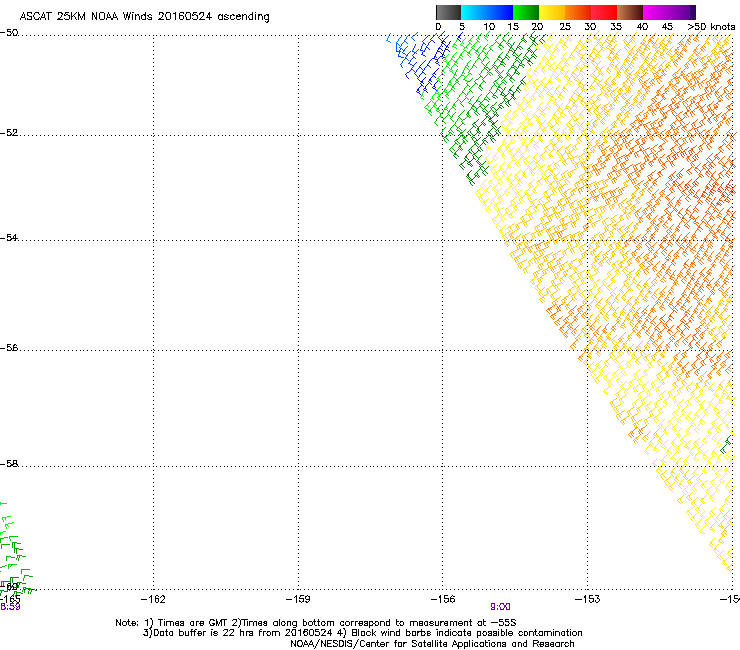
Task: Select the cyan-blue 5-15 knots color band
Action: tap(487, 12)
